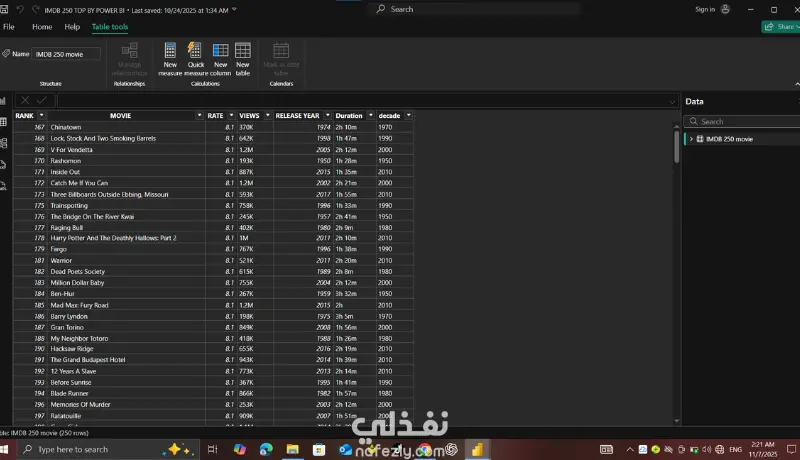Click the Share button
This screenshot has height=460, width=800.
pos(781,27)
